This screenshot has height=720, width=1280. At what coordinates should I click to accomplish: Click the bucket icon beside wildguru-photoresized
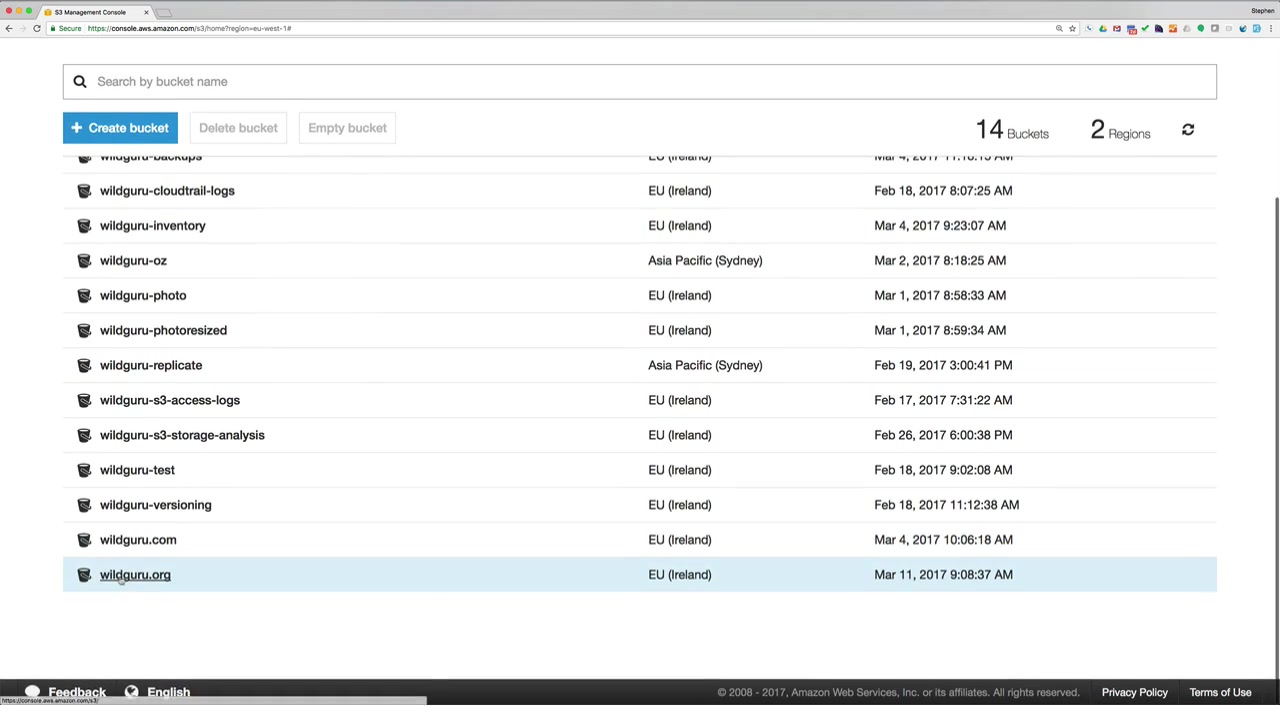pyautogui.click(x=84, y=331)
